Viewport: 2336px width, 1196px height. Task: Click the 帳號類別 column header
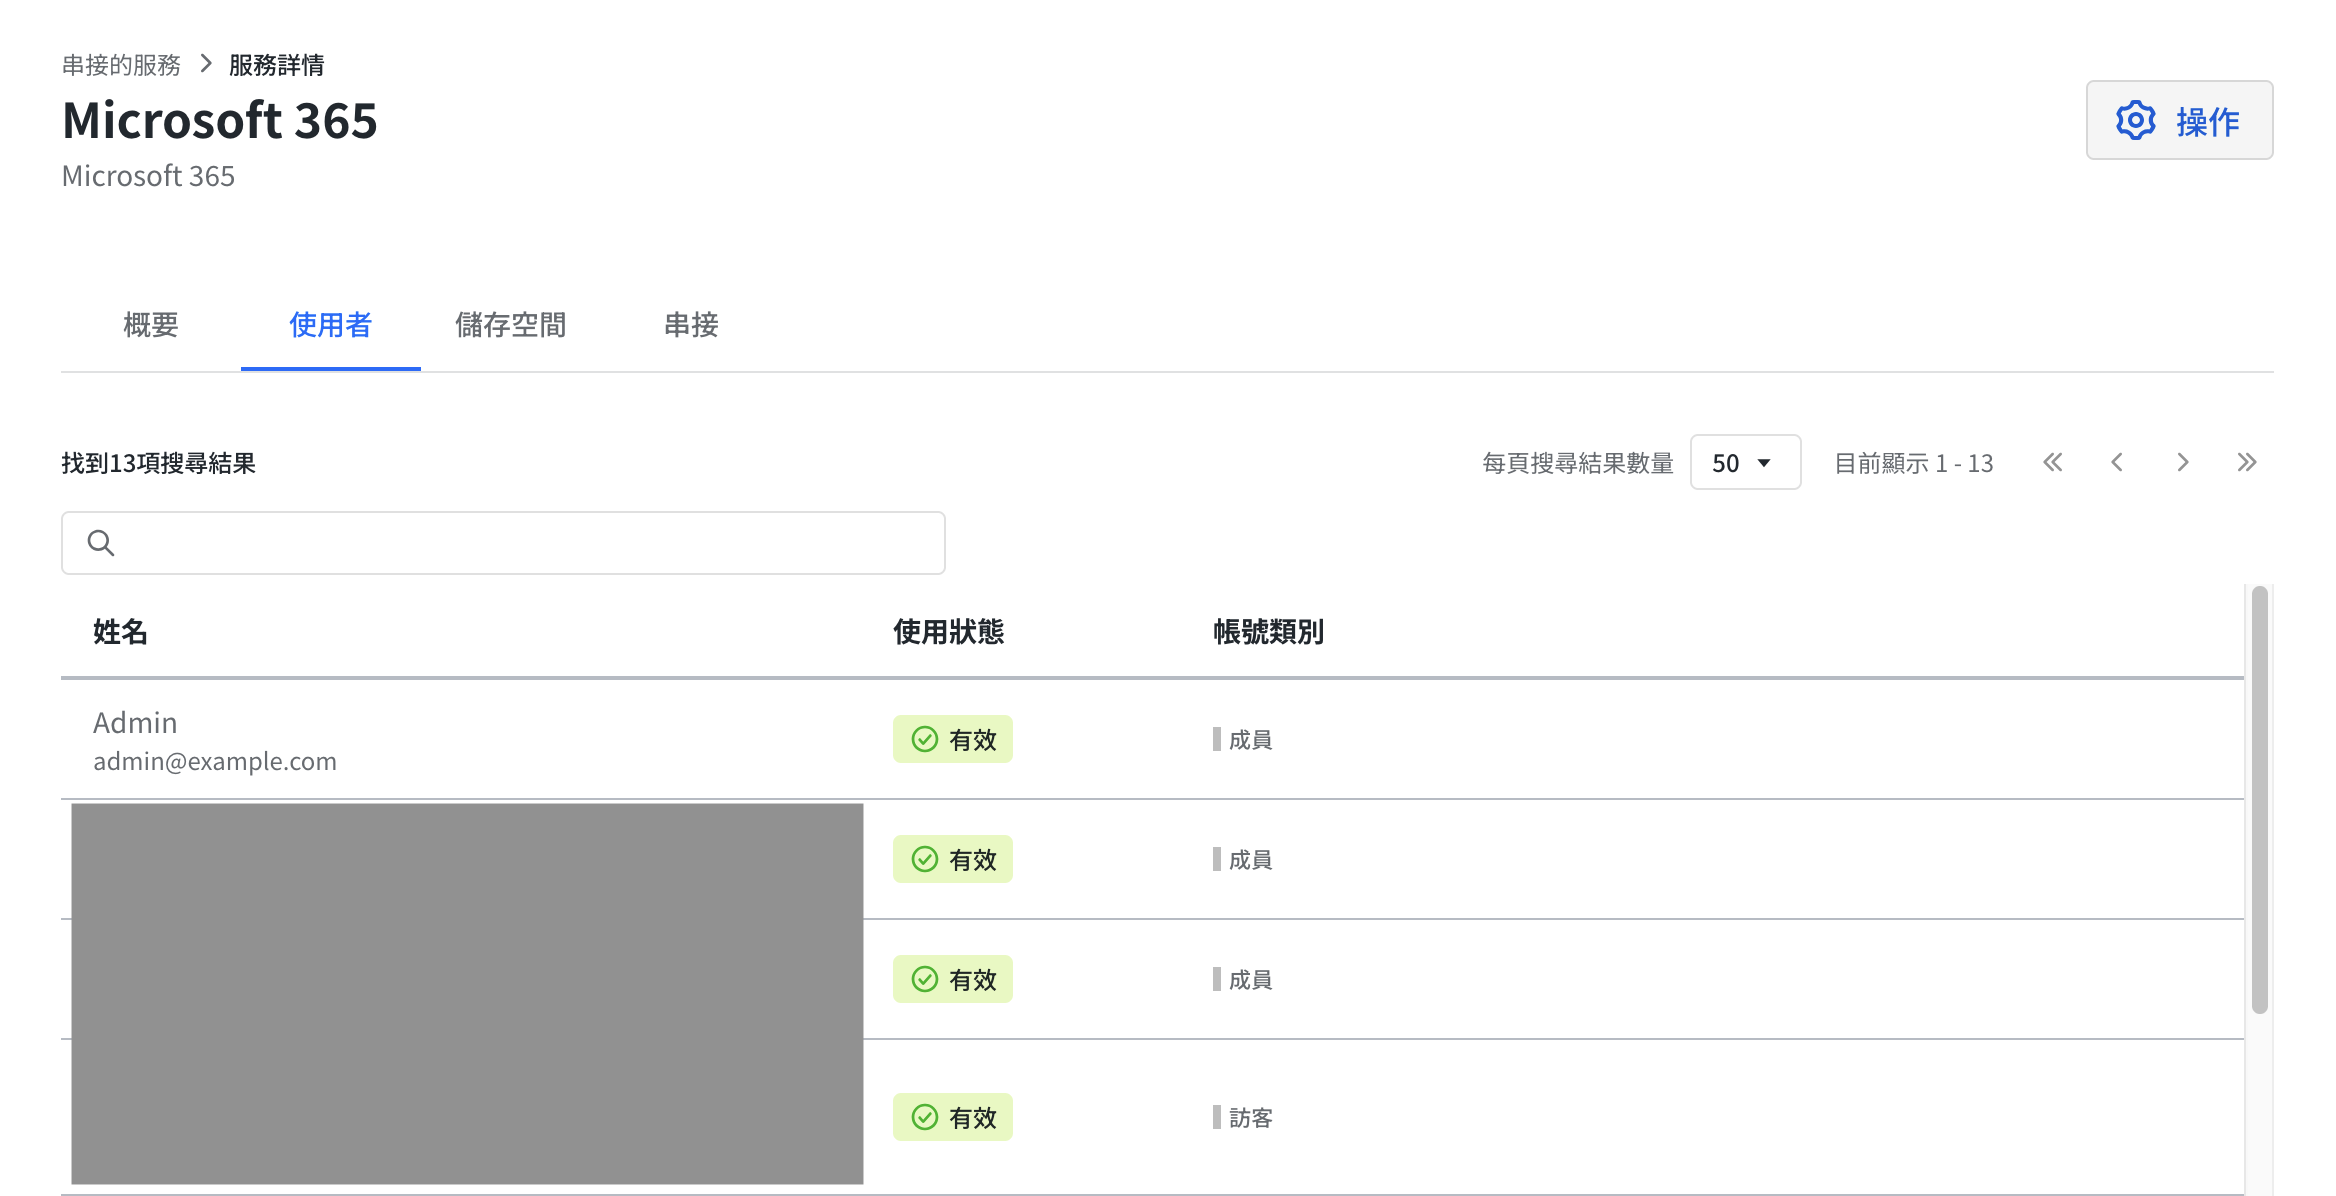[x=1268, y=632]
